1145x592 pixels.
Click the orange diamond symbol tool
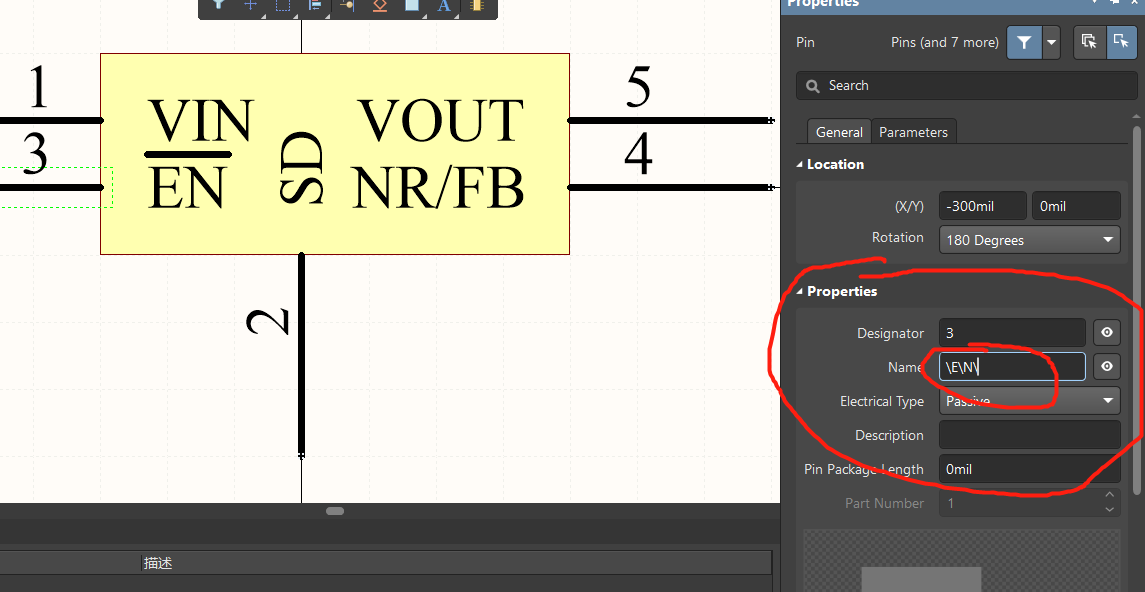380,5
